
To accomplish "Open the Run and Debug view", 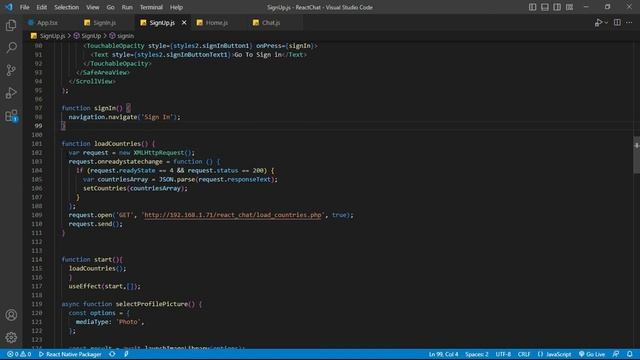I will 11,93.
